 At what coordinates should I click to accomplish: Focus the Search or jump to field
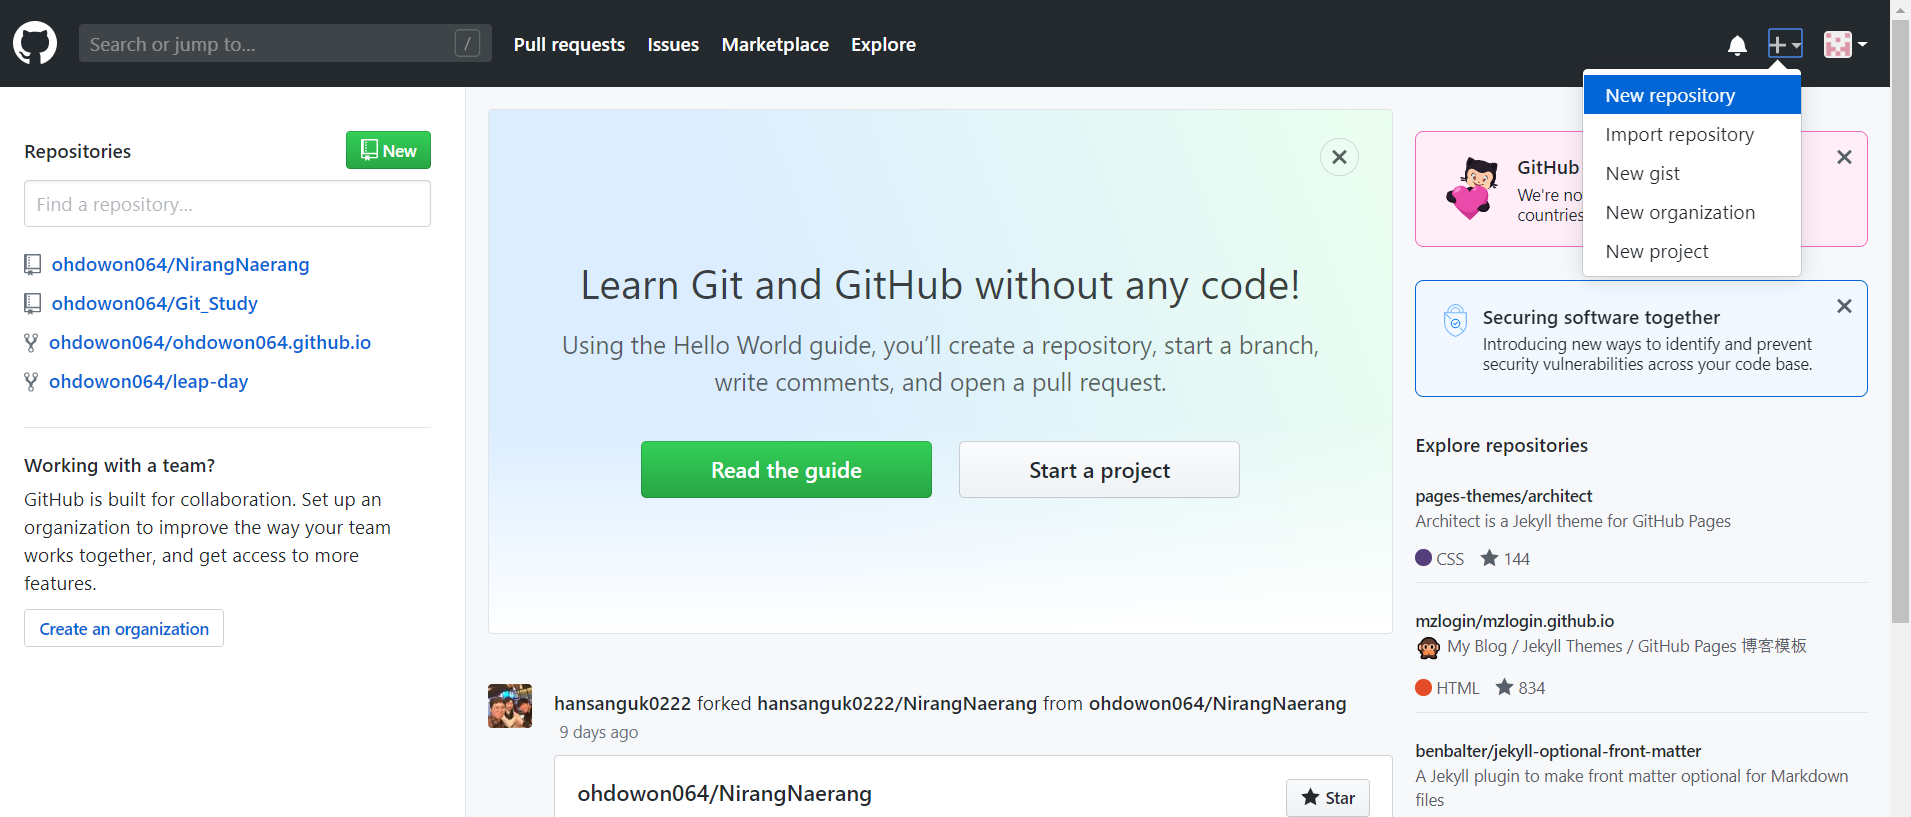pyautogui.click(x=285, y=43)
